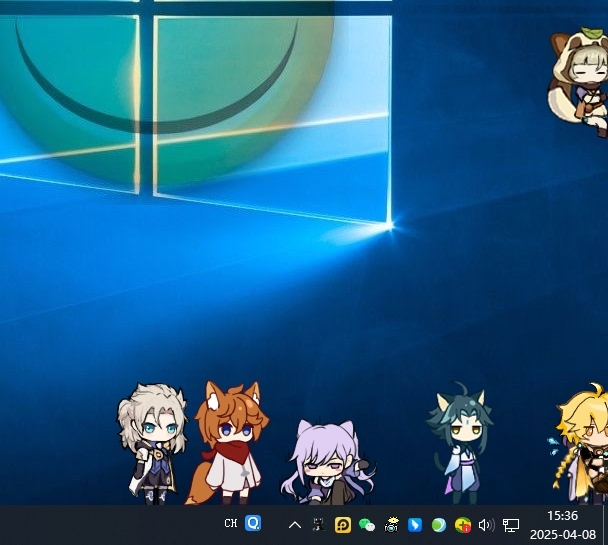Click the date 2025-04-08
608x545 pixels.
pyautogui.click(x=563, y=535)
